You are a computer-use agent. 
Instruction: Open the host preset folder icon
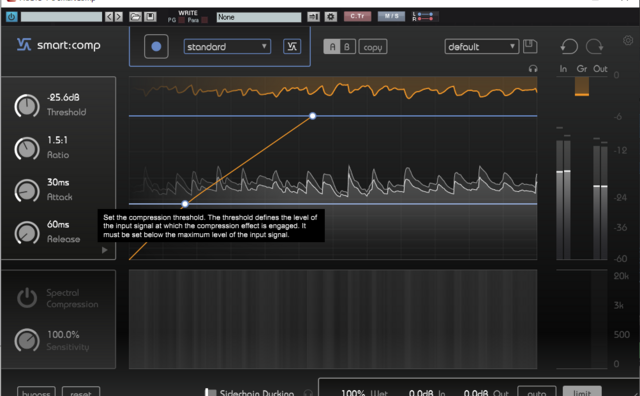coord(135,17)
